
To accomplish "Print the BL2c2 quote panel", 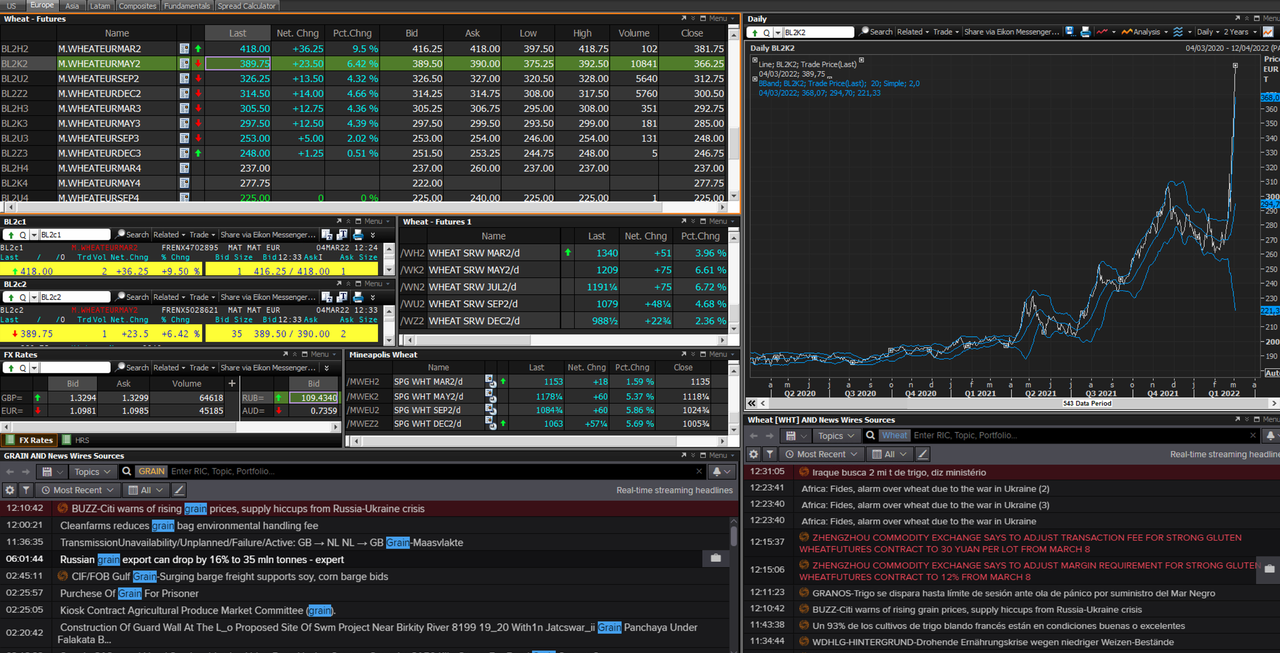I will click(x=358, y=297).
